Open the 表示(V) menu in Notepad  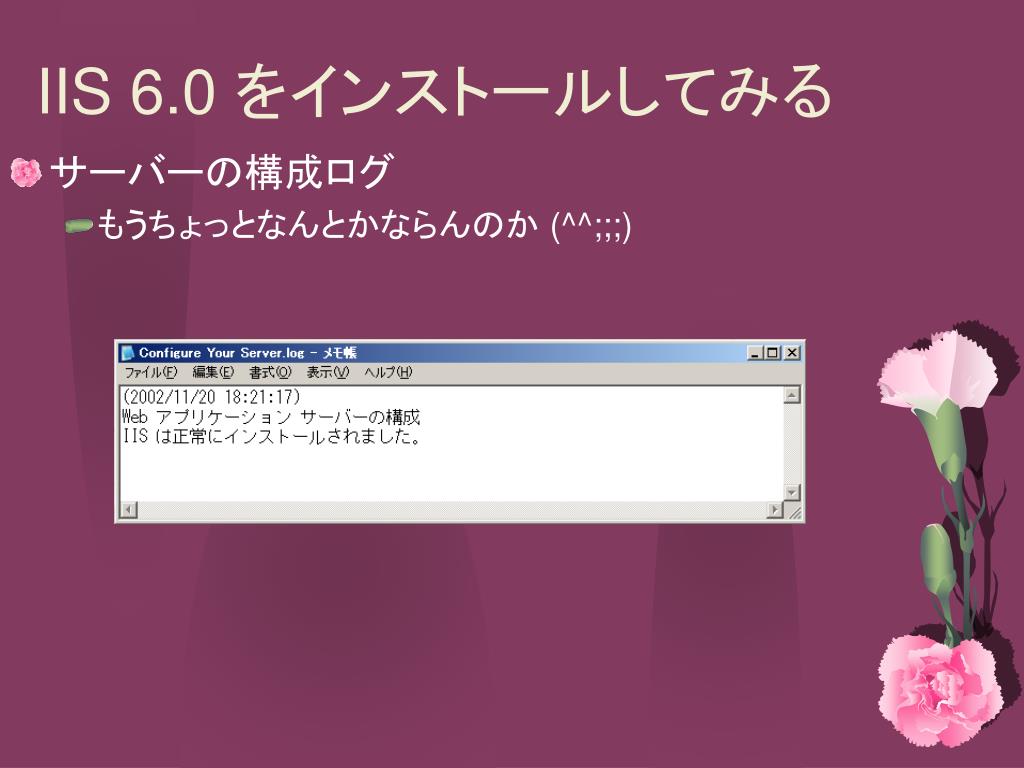click(x=328, y=372)
